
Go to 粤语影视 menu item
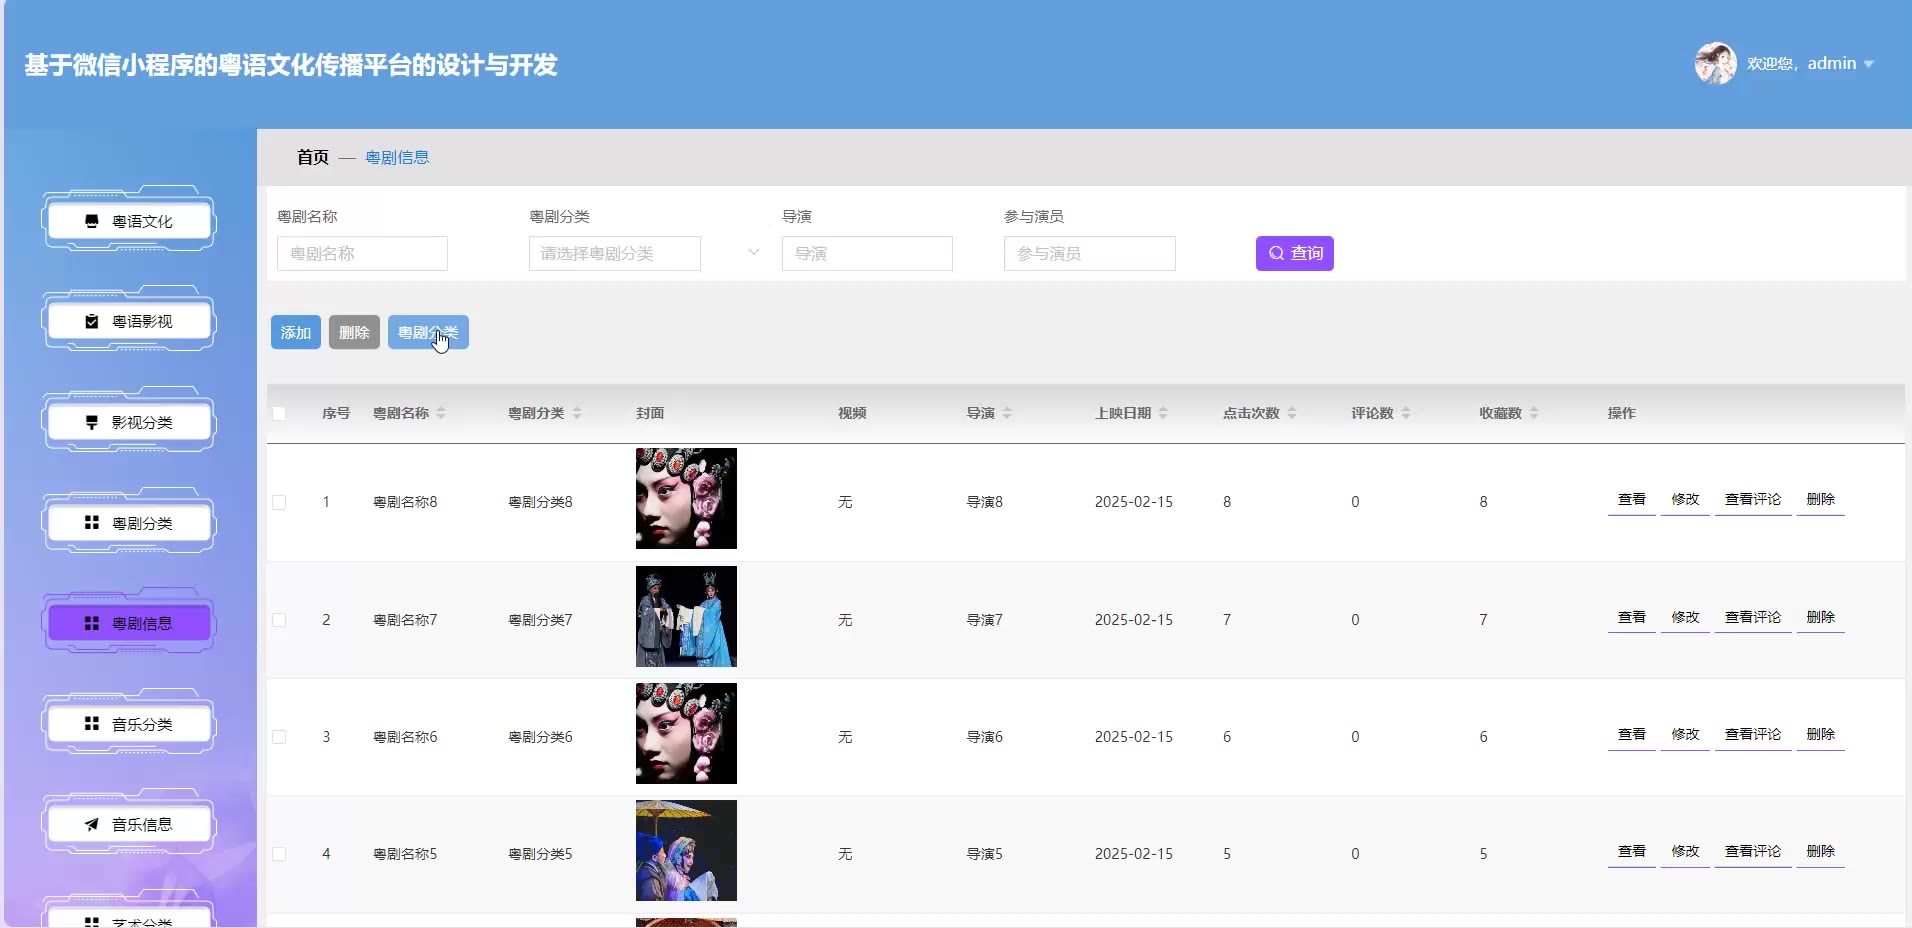129,321
